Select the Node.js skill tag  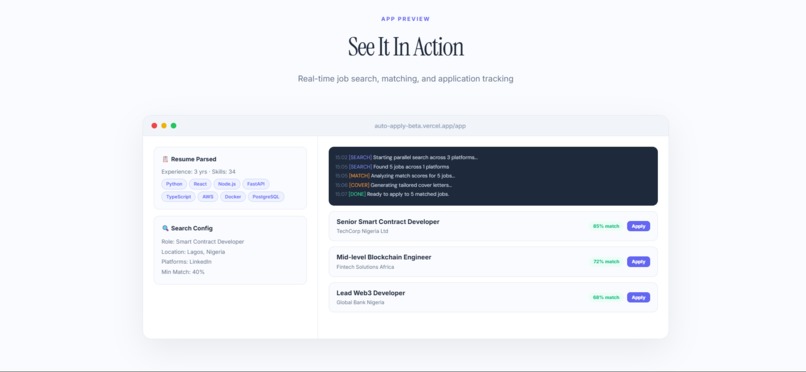[227, 184]
